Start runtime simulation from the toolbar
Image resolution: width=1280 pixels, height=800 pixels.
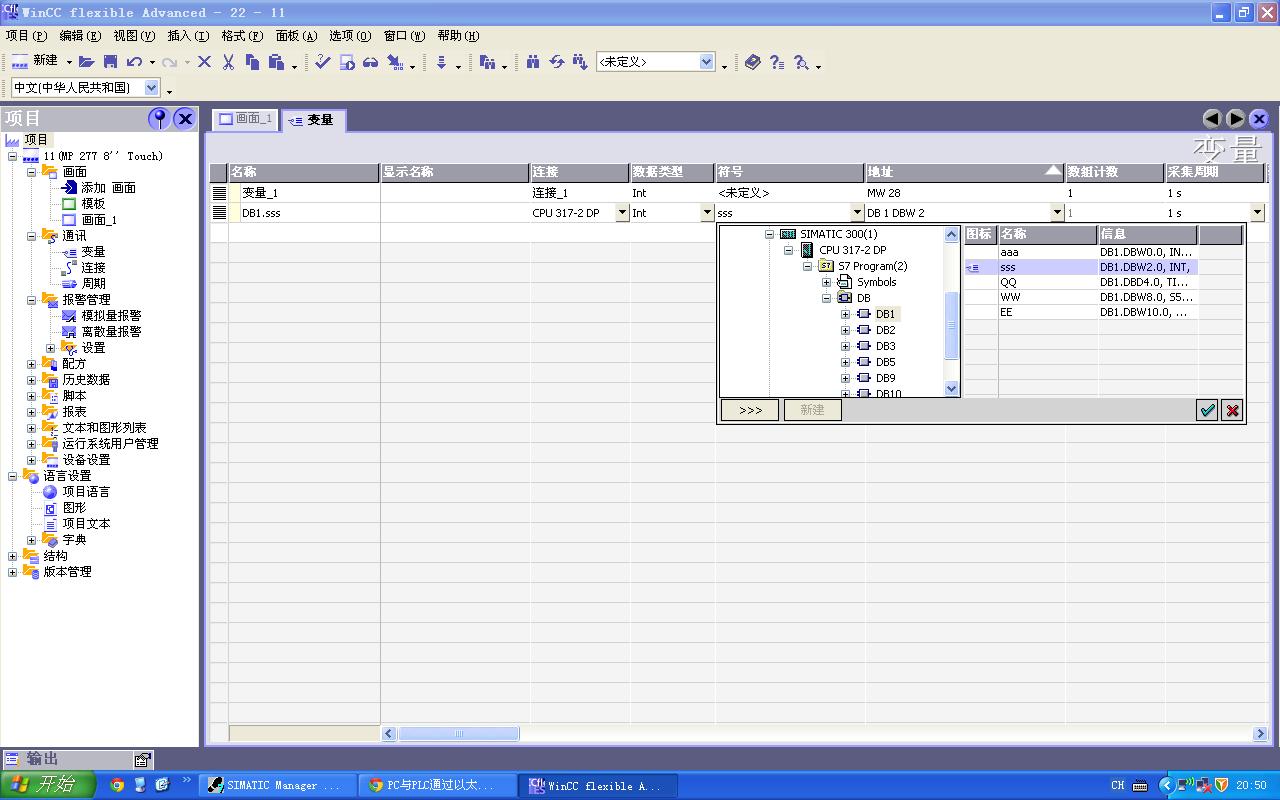coord(347,62)
